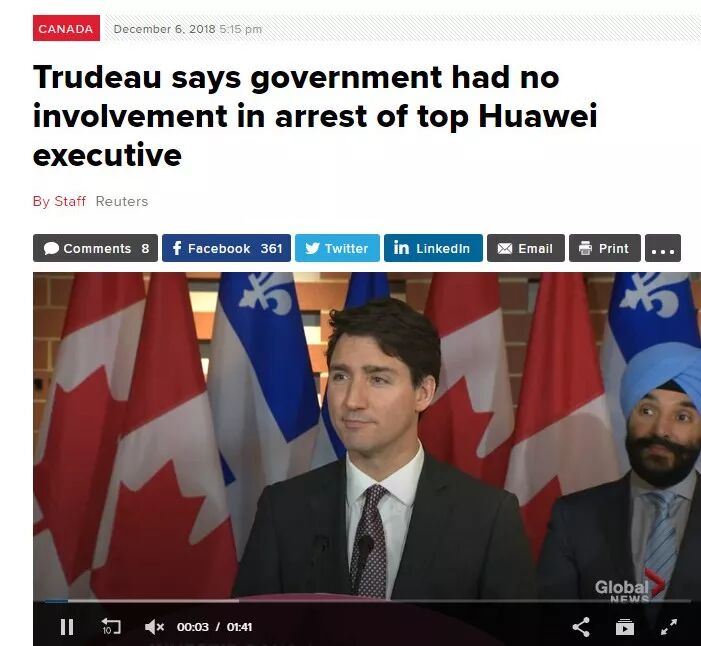Click the Reuters source label
The height and width of the screenshot is (646, 701).
(x=122, y=201)
